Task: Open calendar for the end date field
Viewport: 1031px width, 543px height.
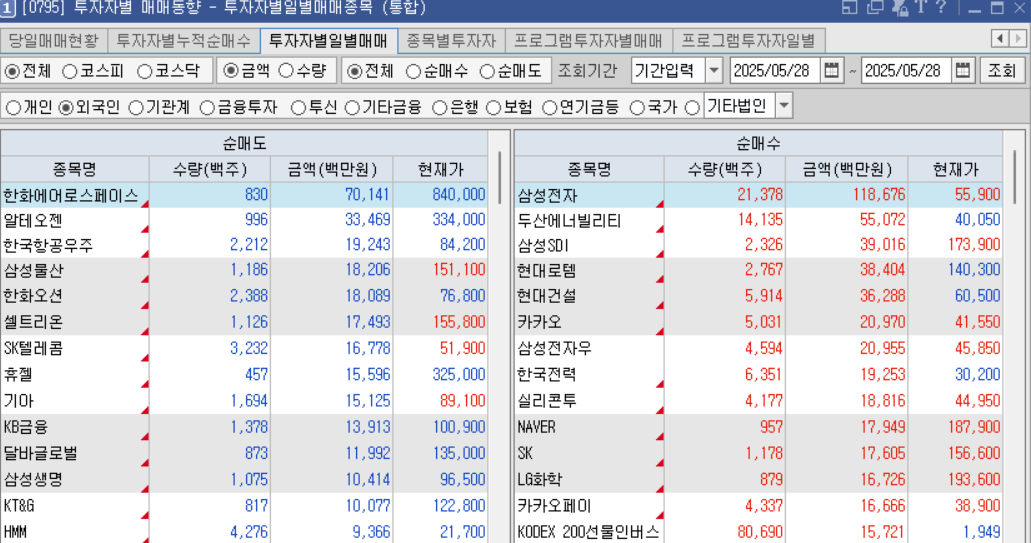Action: coord(963,70)
